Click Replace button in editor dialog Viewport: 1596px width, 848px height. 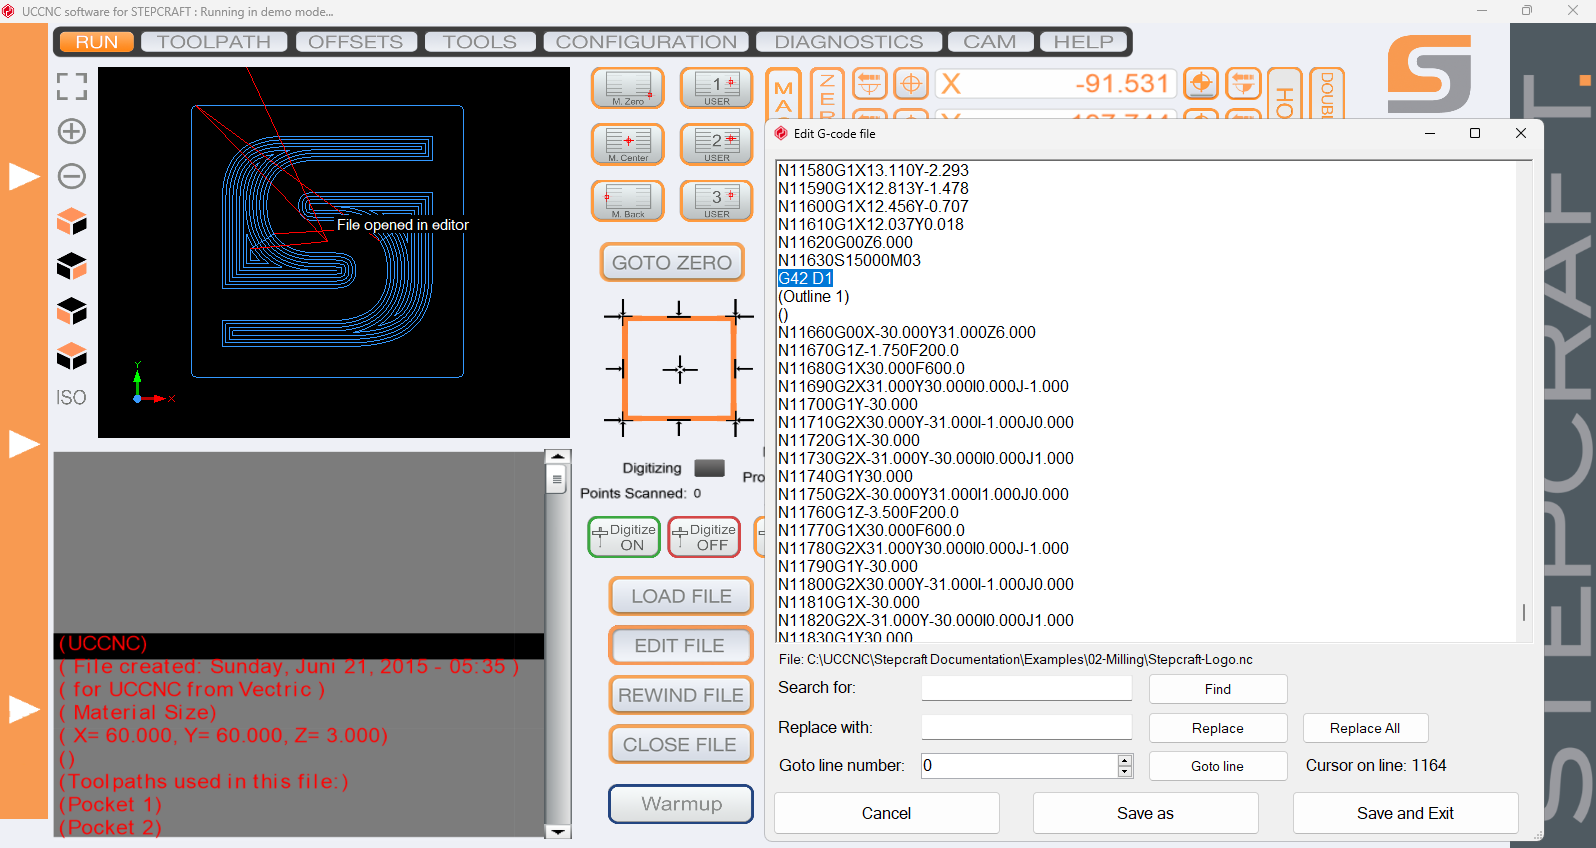pos(1218,728)
